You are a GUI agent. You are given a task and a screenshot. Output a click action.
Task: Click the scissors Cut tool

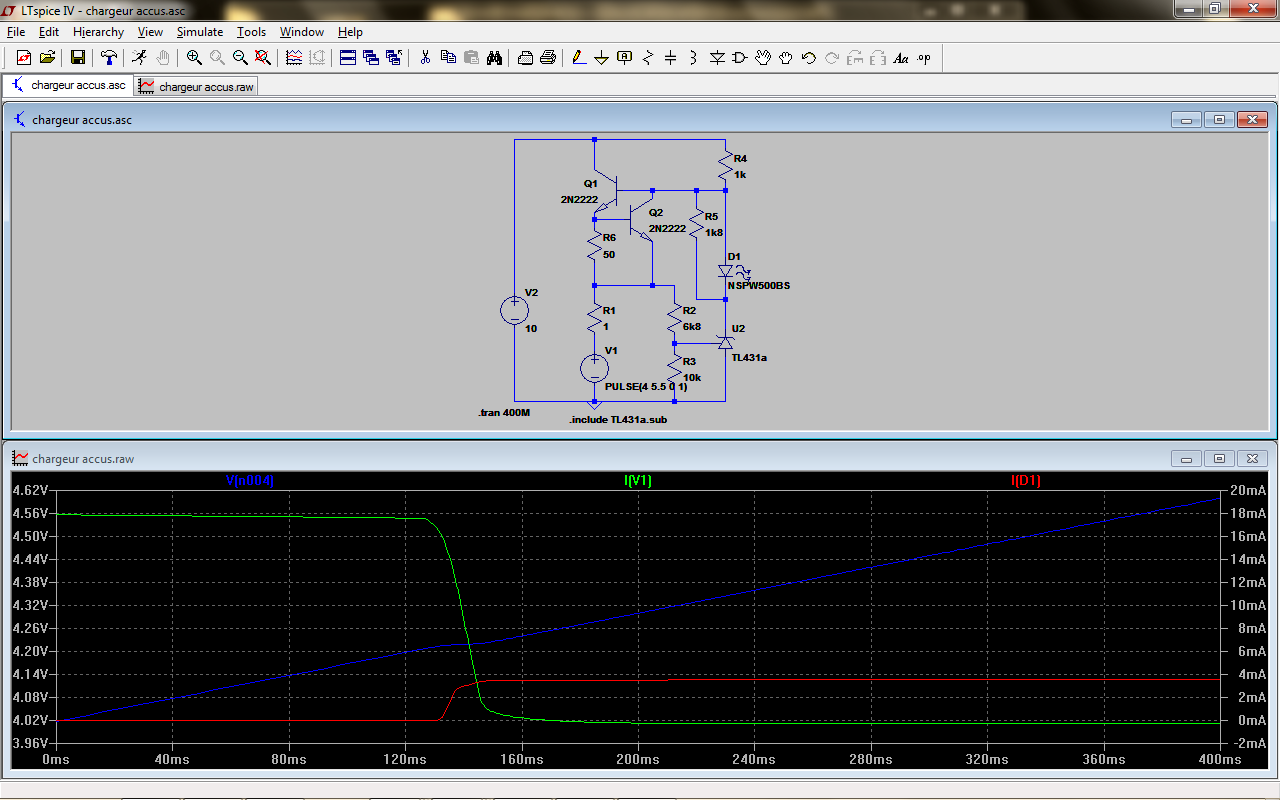coord(425,58)
